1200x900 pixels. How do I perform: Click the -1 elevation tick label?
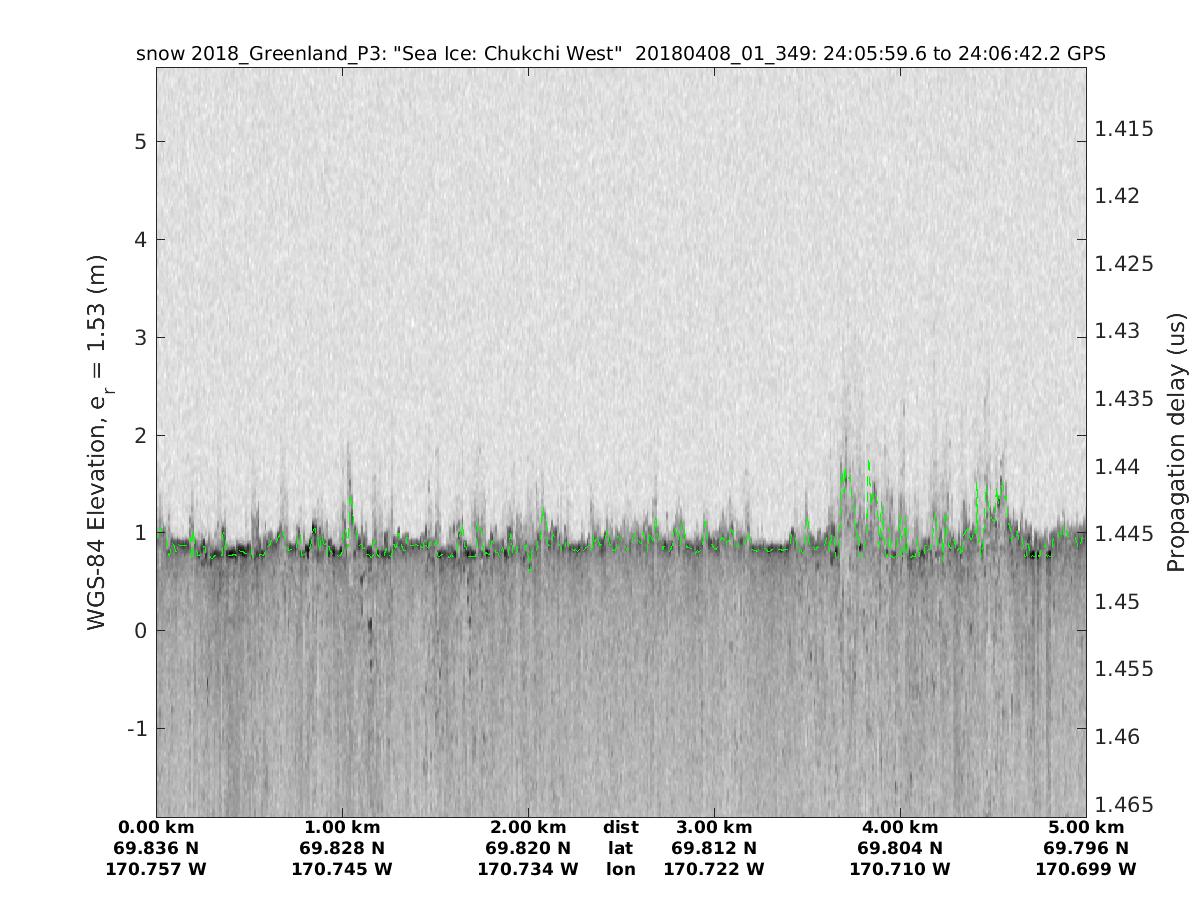[136, 728]
